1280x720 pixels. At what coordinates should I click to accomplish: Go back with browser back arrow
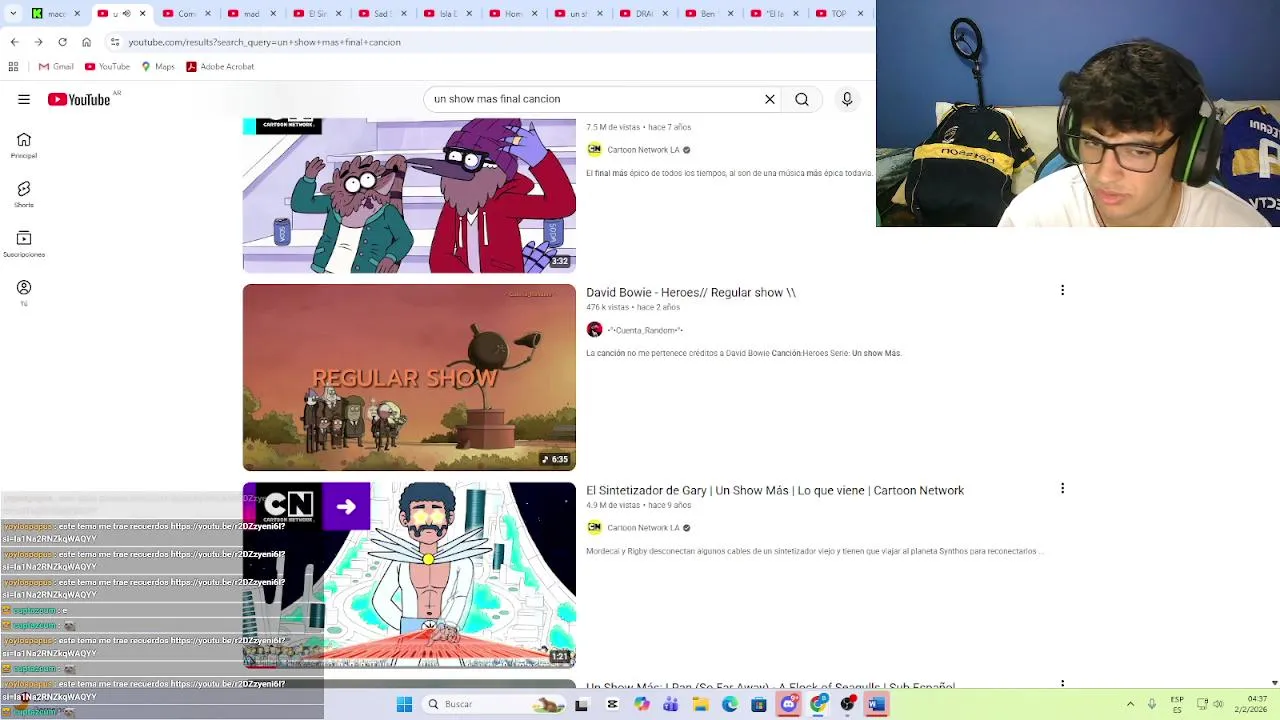point(14,42)
